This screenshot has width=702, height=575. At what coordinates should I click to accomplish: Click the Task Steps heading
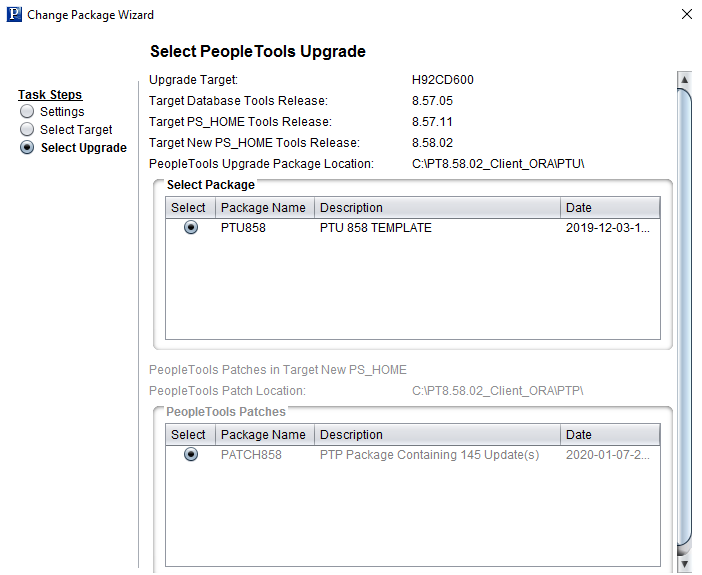(x=50, y=95)
